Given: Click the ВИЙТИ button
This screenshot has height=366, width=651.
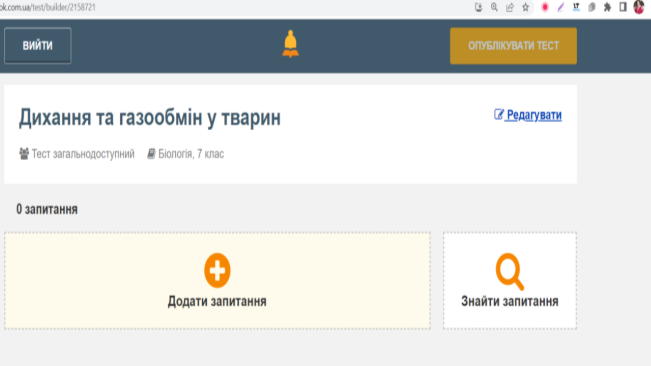Looking at the screenshot, I should pyautogui.click(x=38, y=46).
